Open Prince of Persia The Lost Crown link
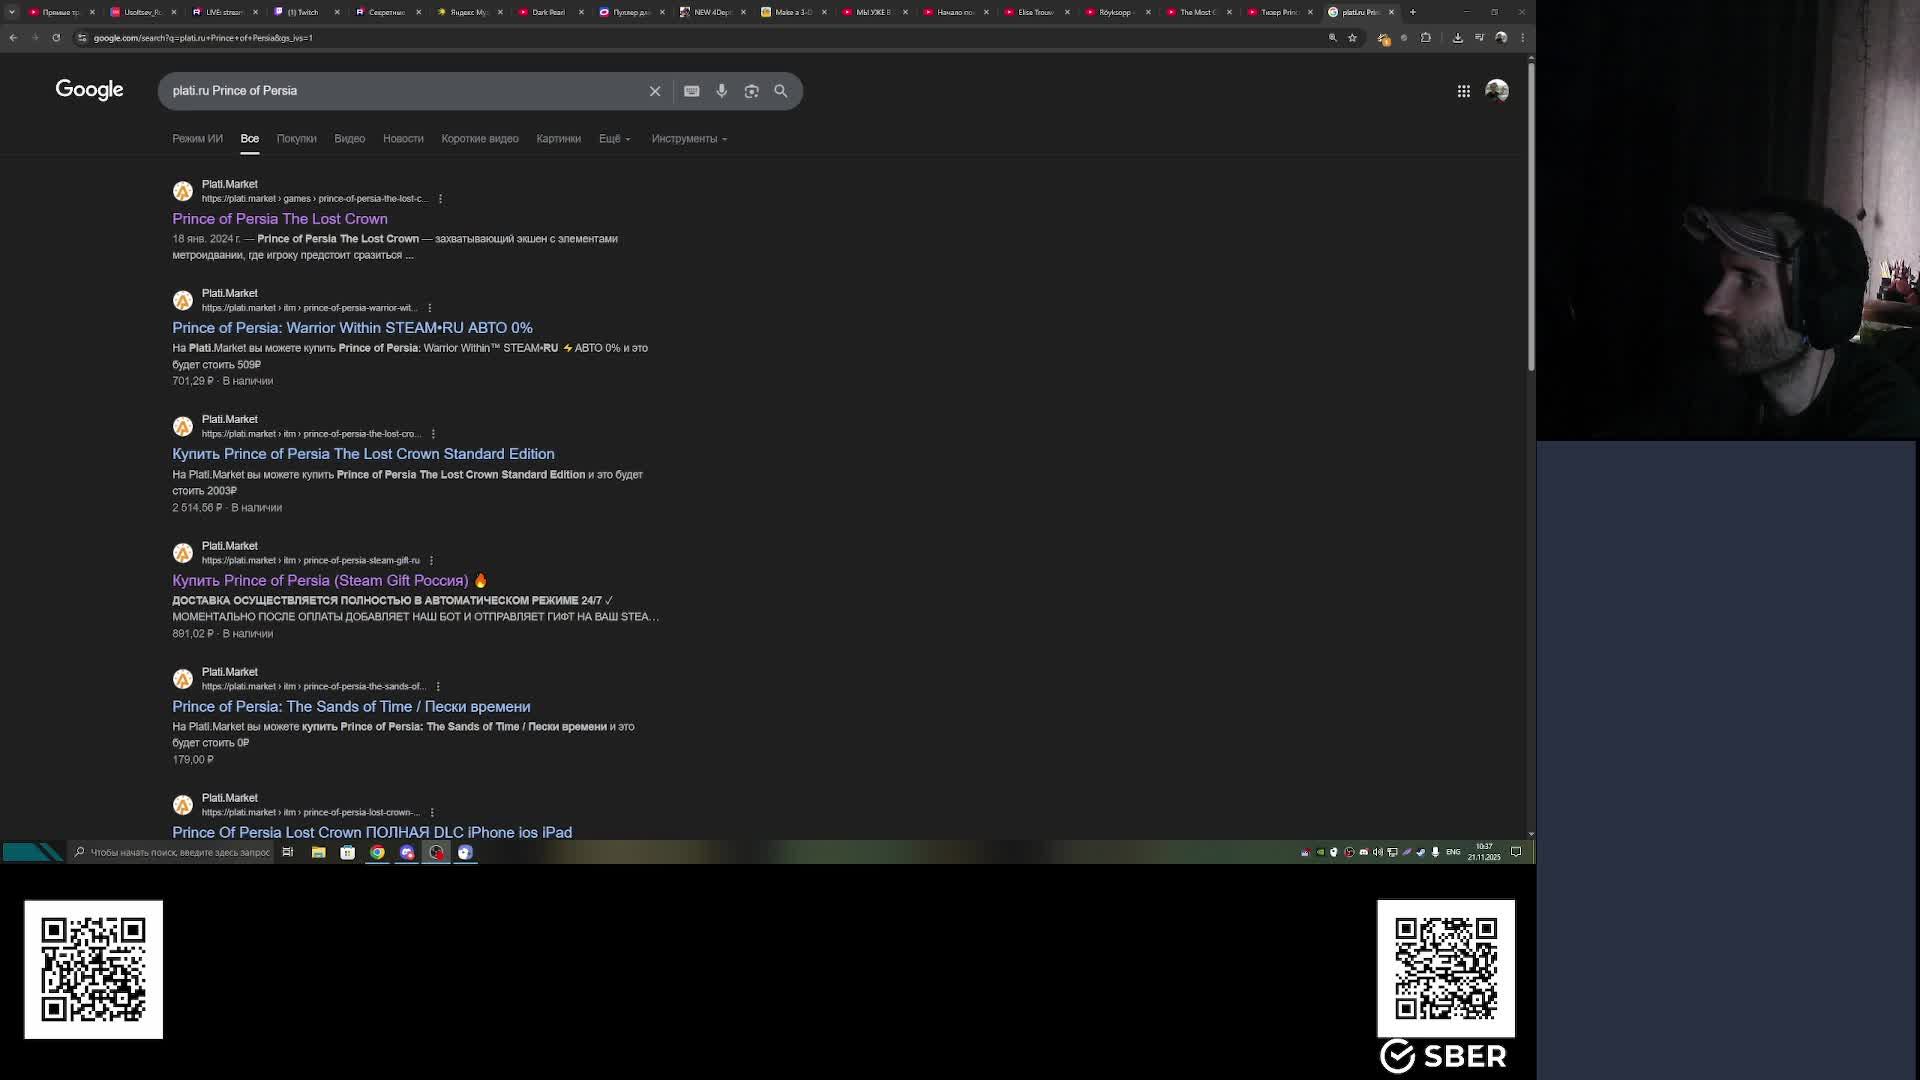The image size is (1920, 1080). coord(279,219)
